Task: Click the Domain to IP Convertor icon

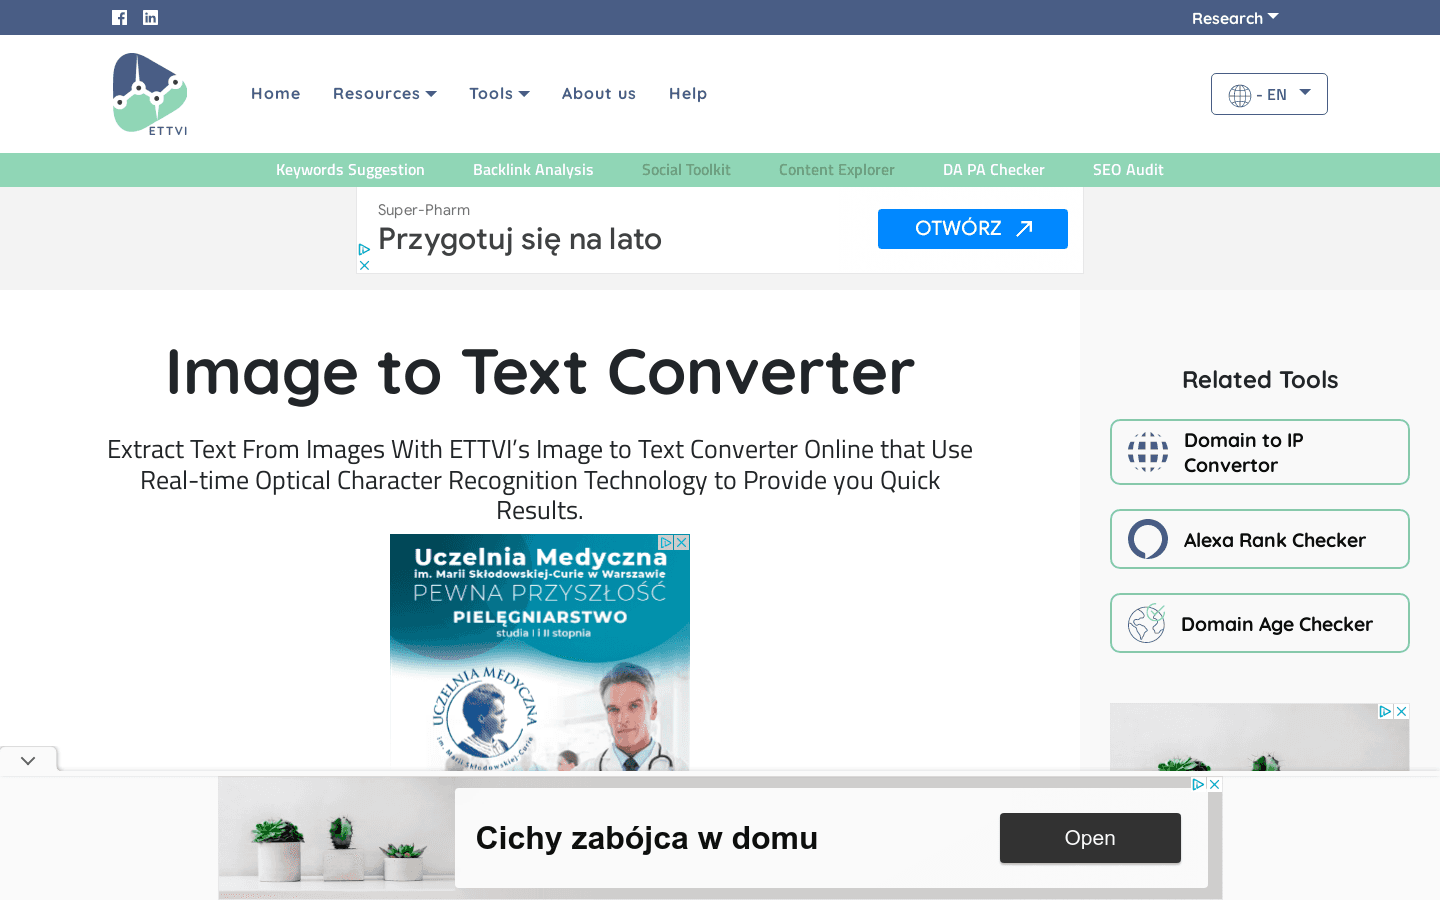Action: (1147, 452)
